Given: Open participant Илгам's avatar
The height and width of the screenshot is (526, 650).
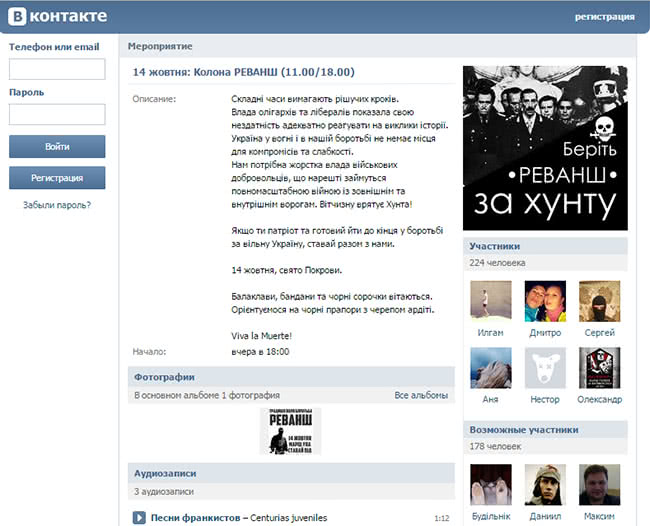Looking at the screenshot, I should coord(490,300).
